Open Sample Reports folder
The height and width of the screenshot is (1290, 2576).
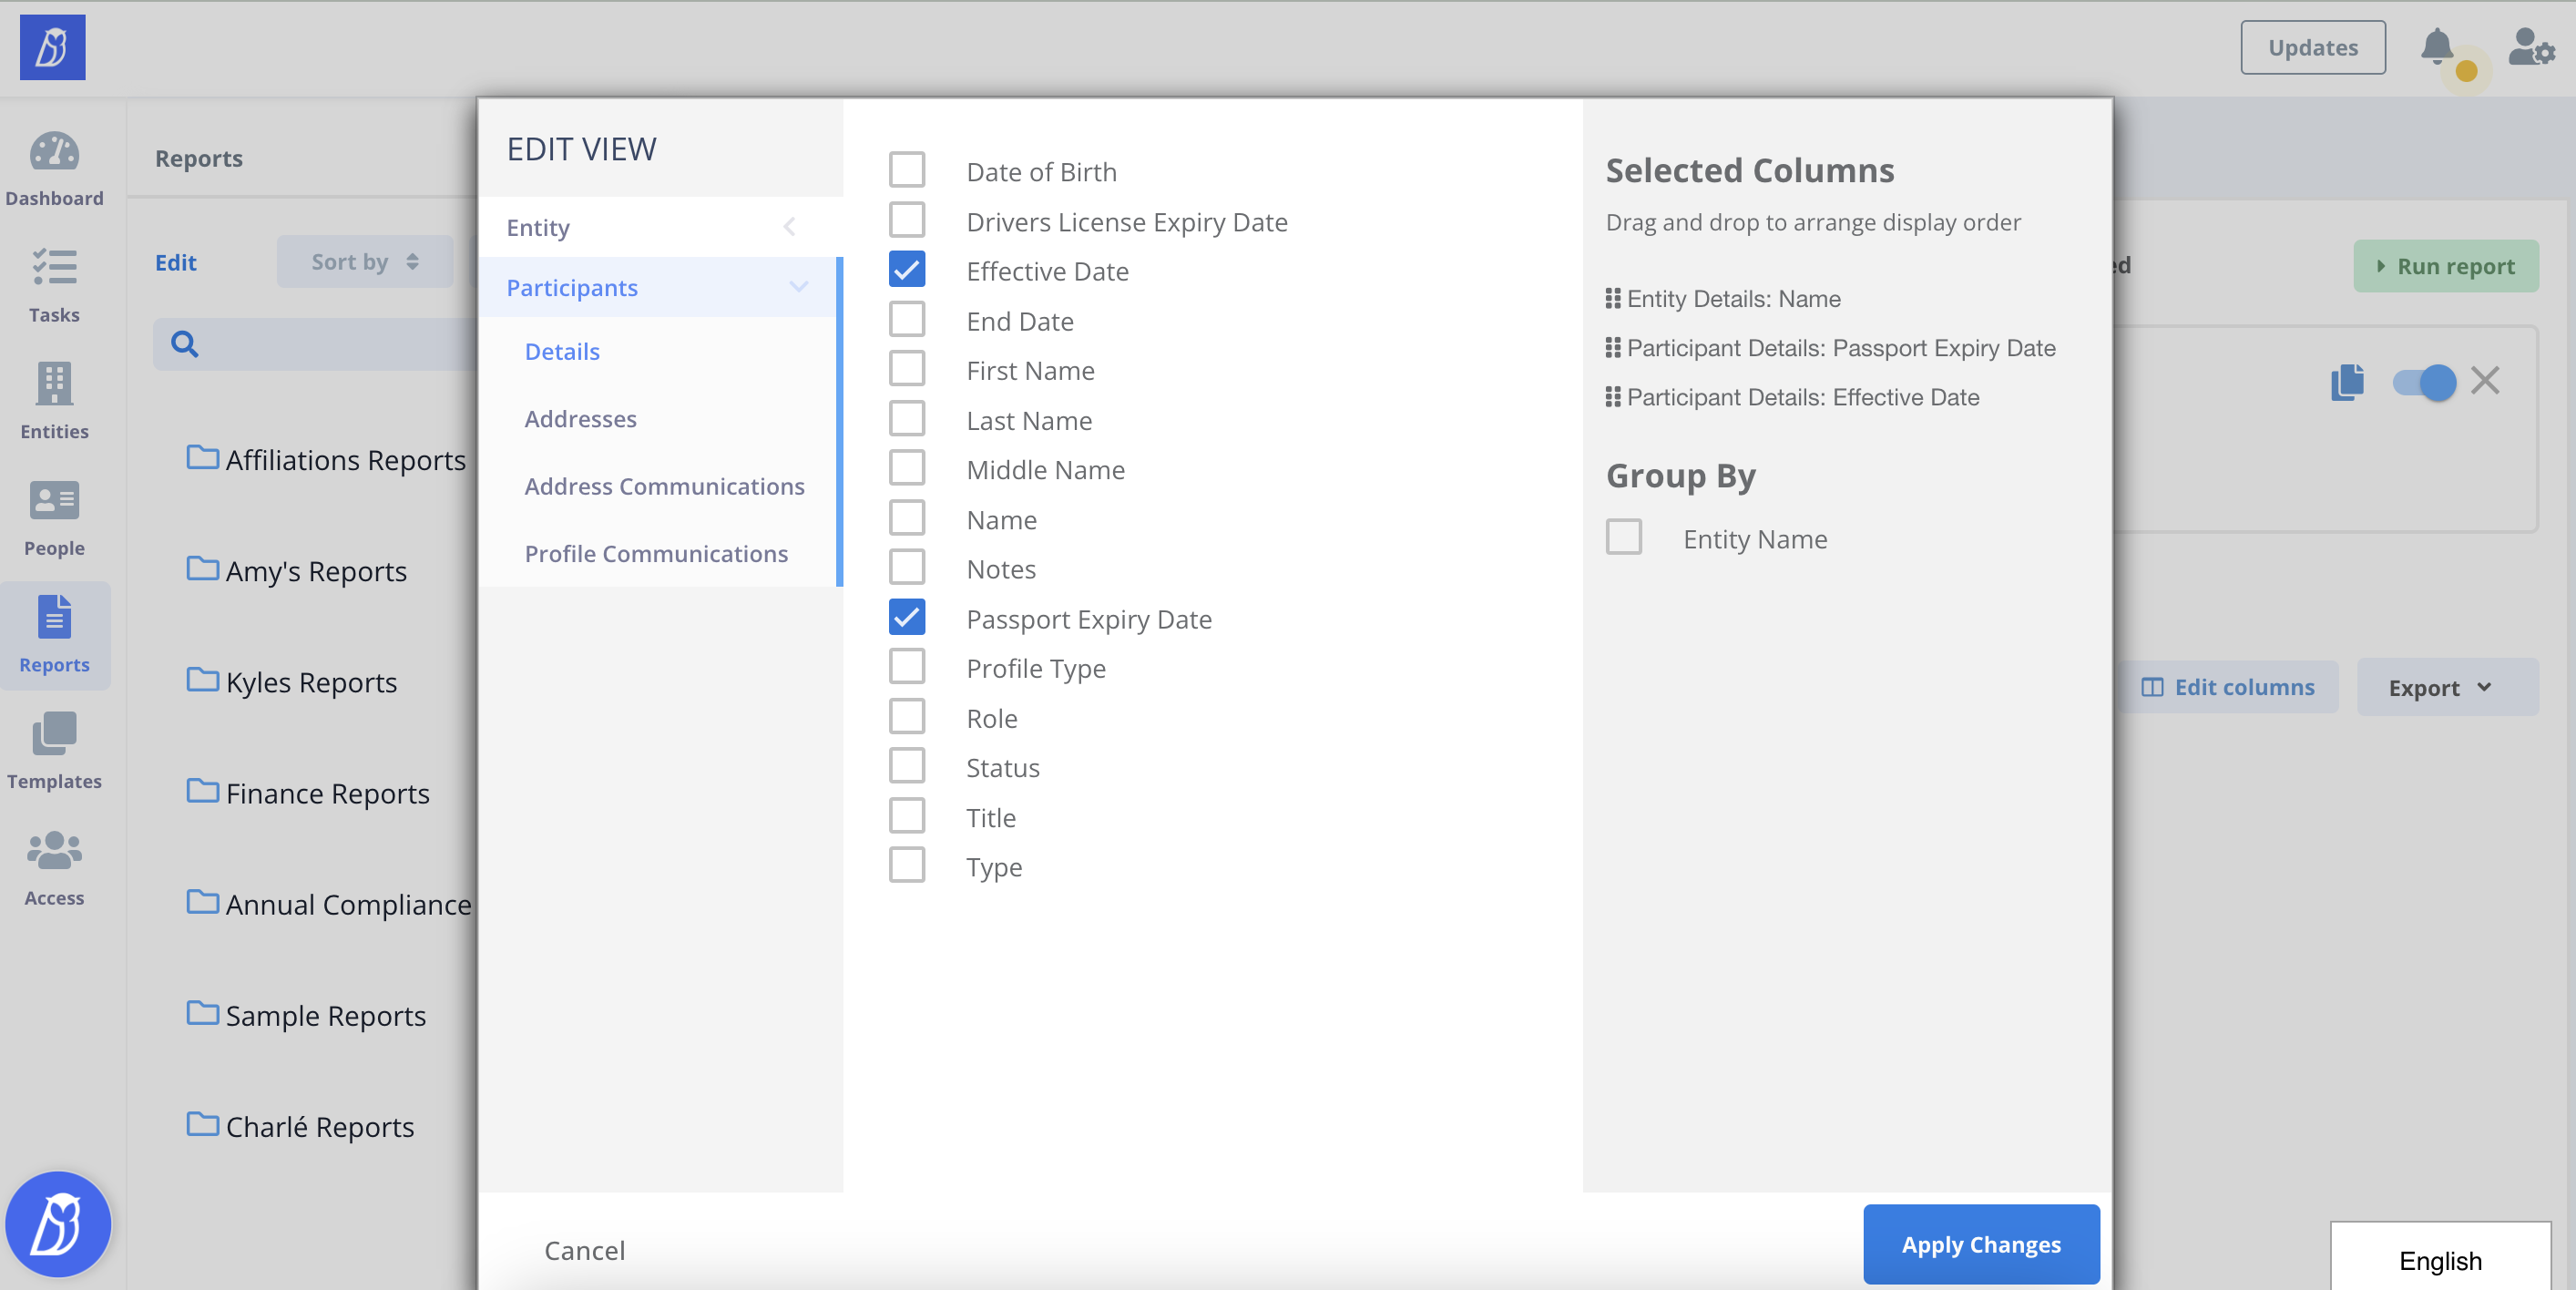click(x=306, y=1014)
